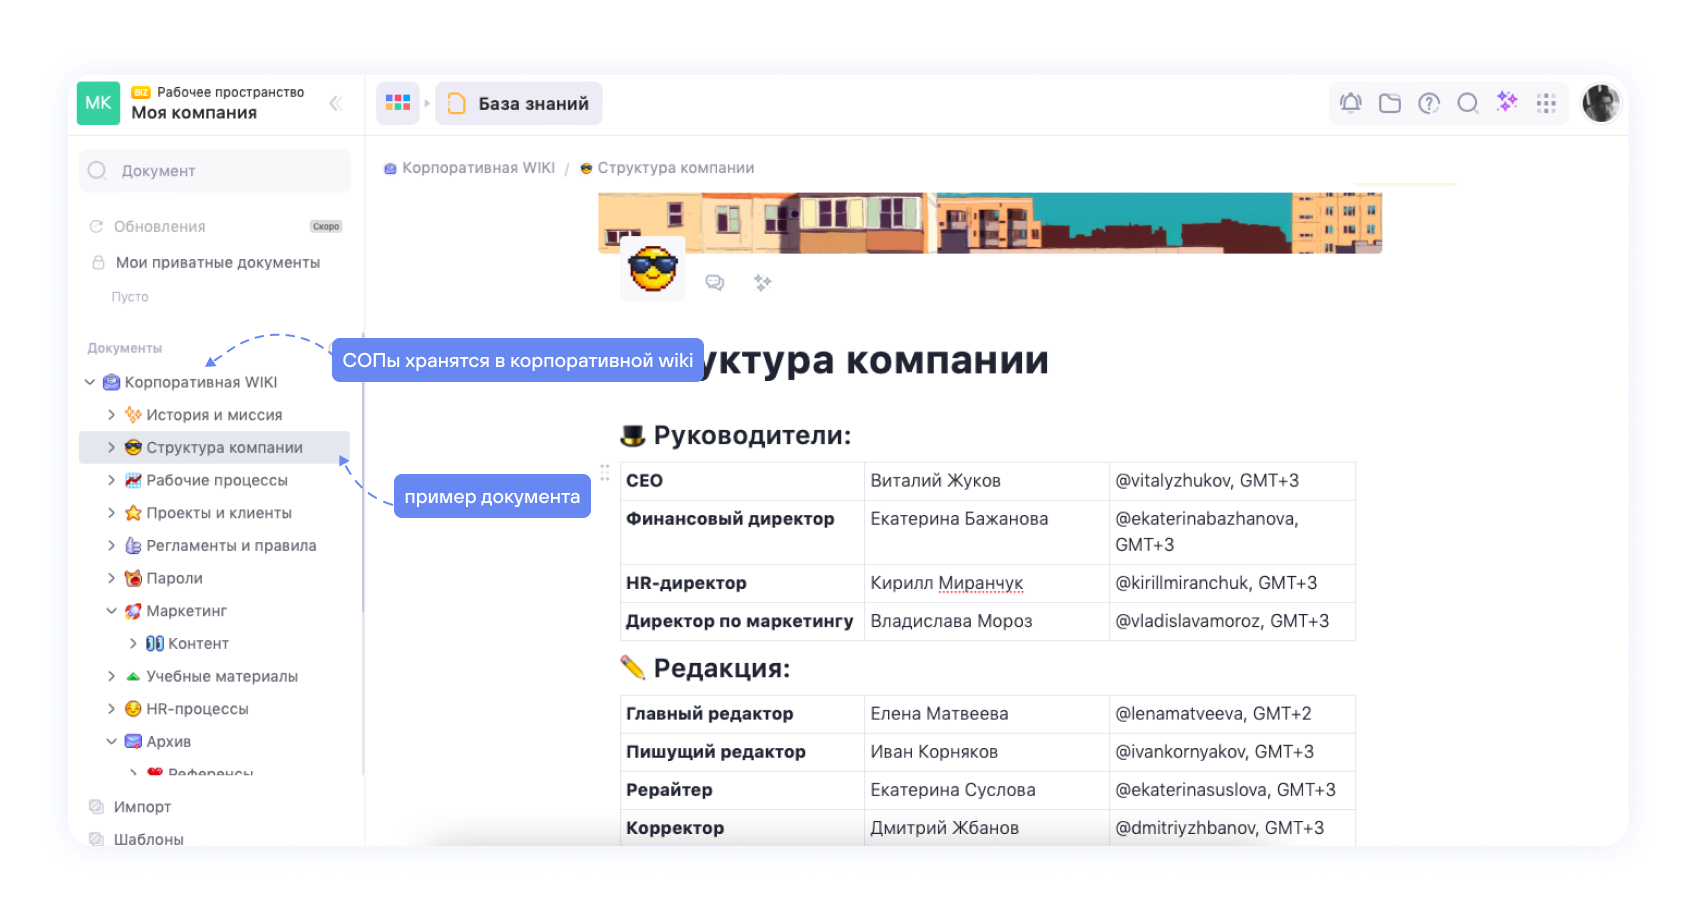Collapse the Маркетинг subsection
The image size is (1696, 921).
pos(112,610)
